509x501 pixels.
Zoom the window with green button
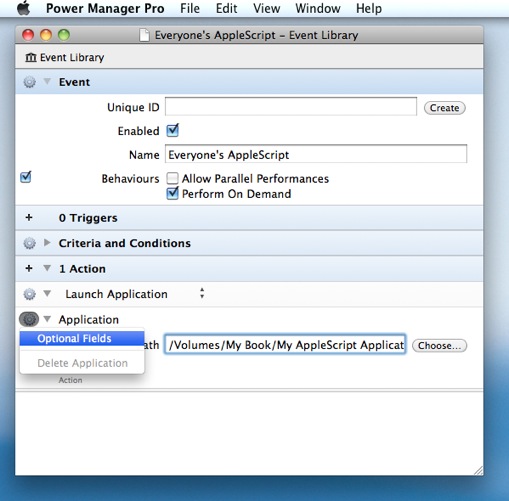[x=64, y=35]
